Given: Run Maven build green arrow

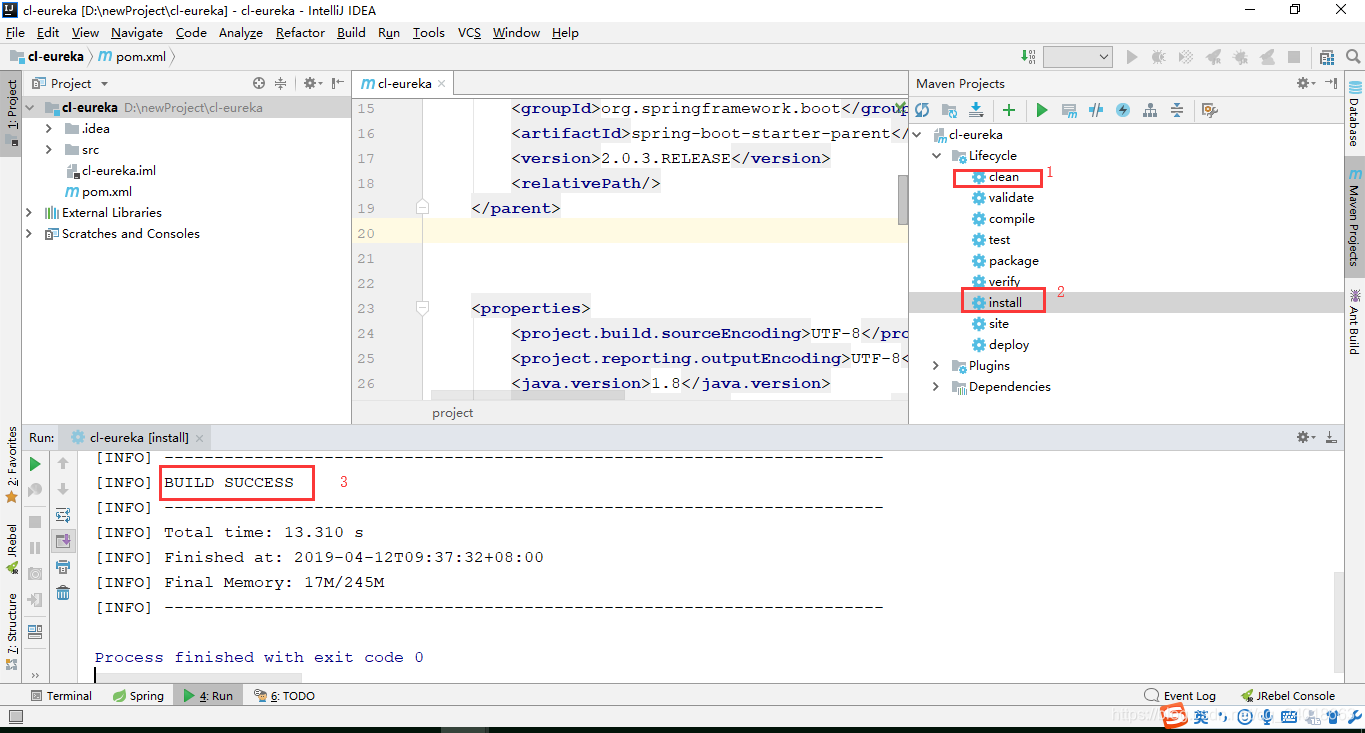Looking at the screenshot, I should coord(1042,110).
